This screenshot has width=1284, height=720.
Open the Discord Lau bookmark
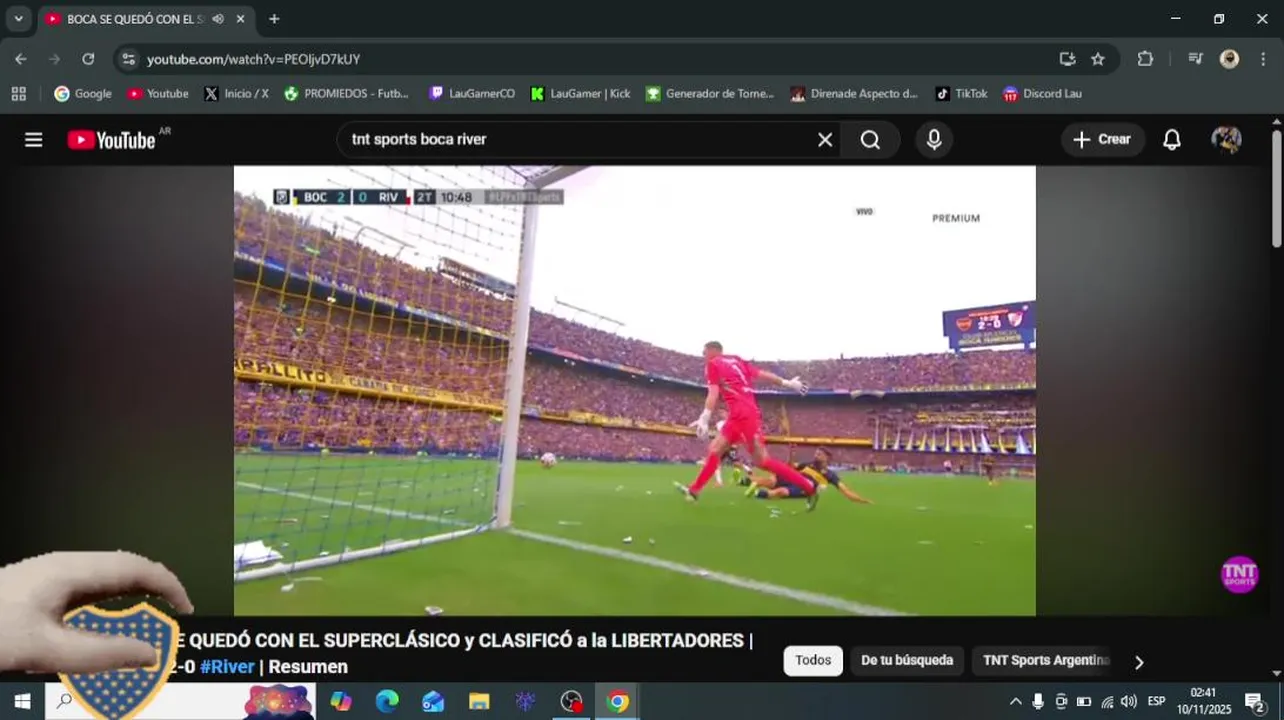1042,94
